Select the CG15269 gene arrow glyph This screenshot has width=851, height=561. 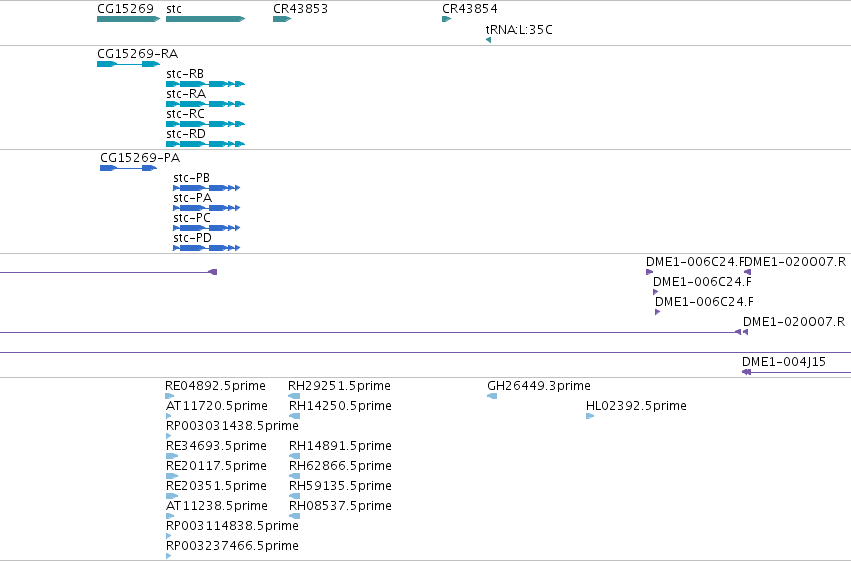[129, 19]
